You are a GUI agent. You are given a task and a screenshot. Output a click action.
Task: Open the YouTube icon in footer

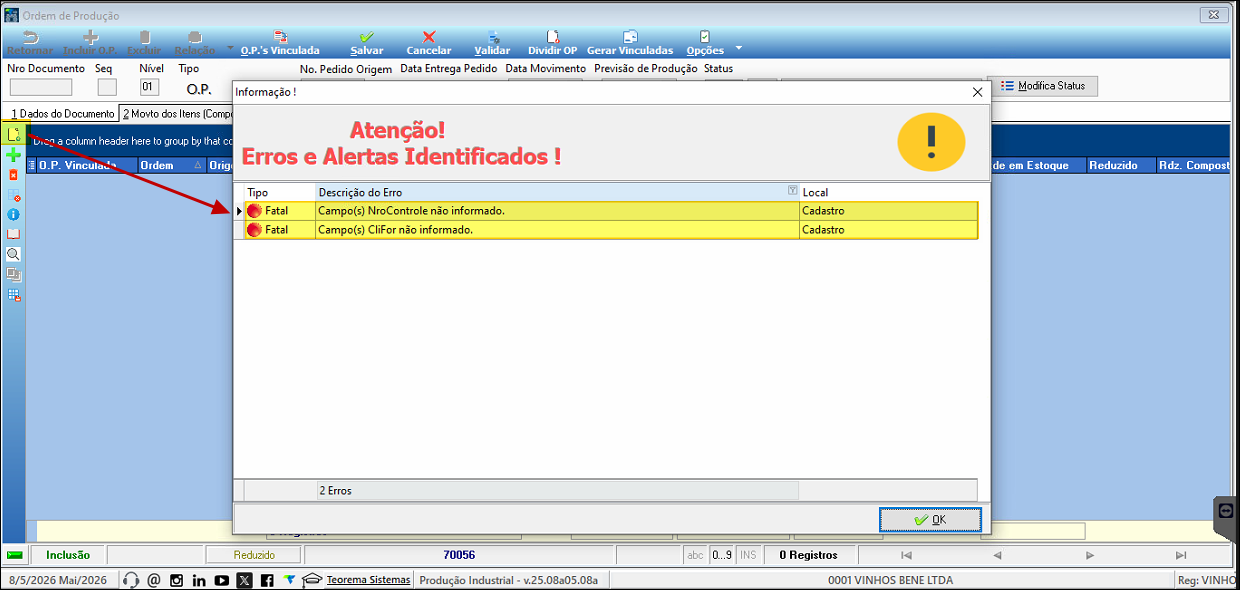click(x=221, y=580)
